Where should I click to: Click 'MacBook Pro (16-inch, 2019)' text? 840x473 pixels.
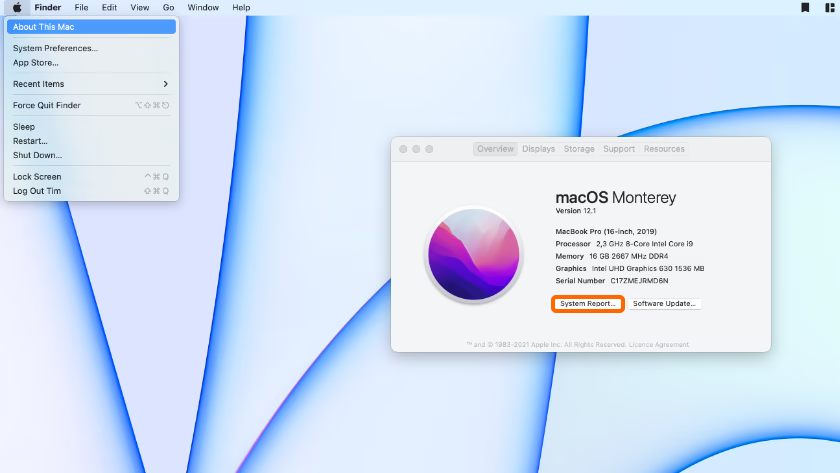tap(606, 231)
